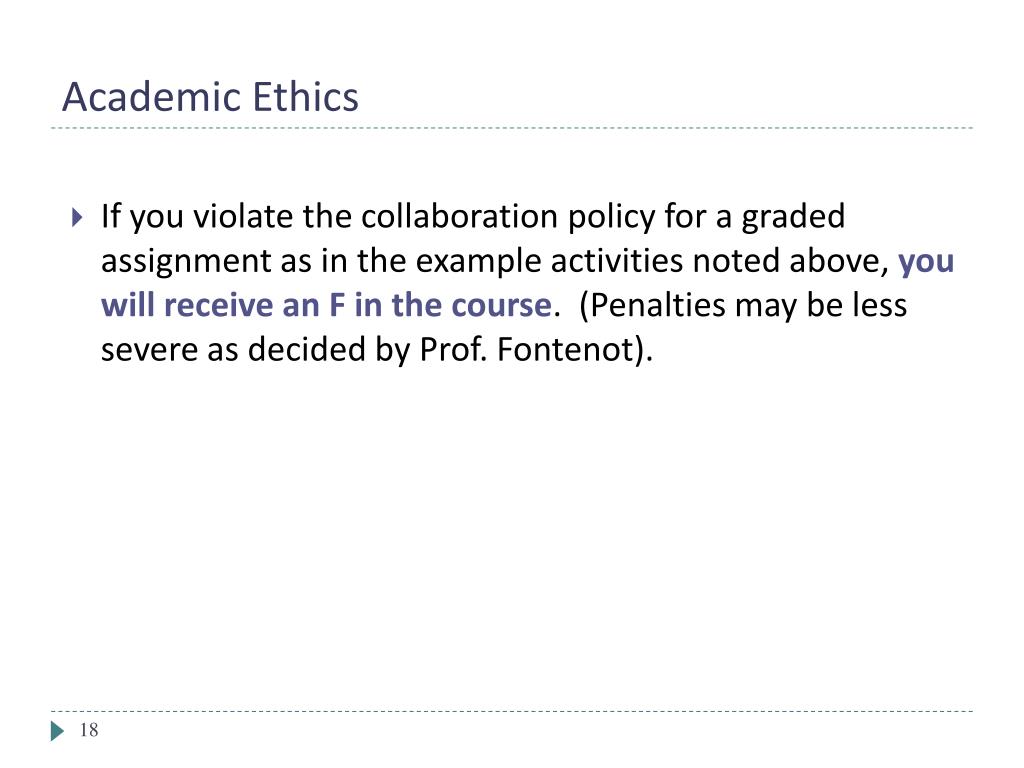Select the name "Fontenot" in the text
Viewport: 1024px width, 768px height.
point(566,349)
